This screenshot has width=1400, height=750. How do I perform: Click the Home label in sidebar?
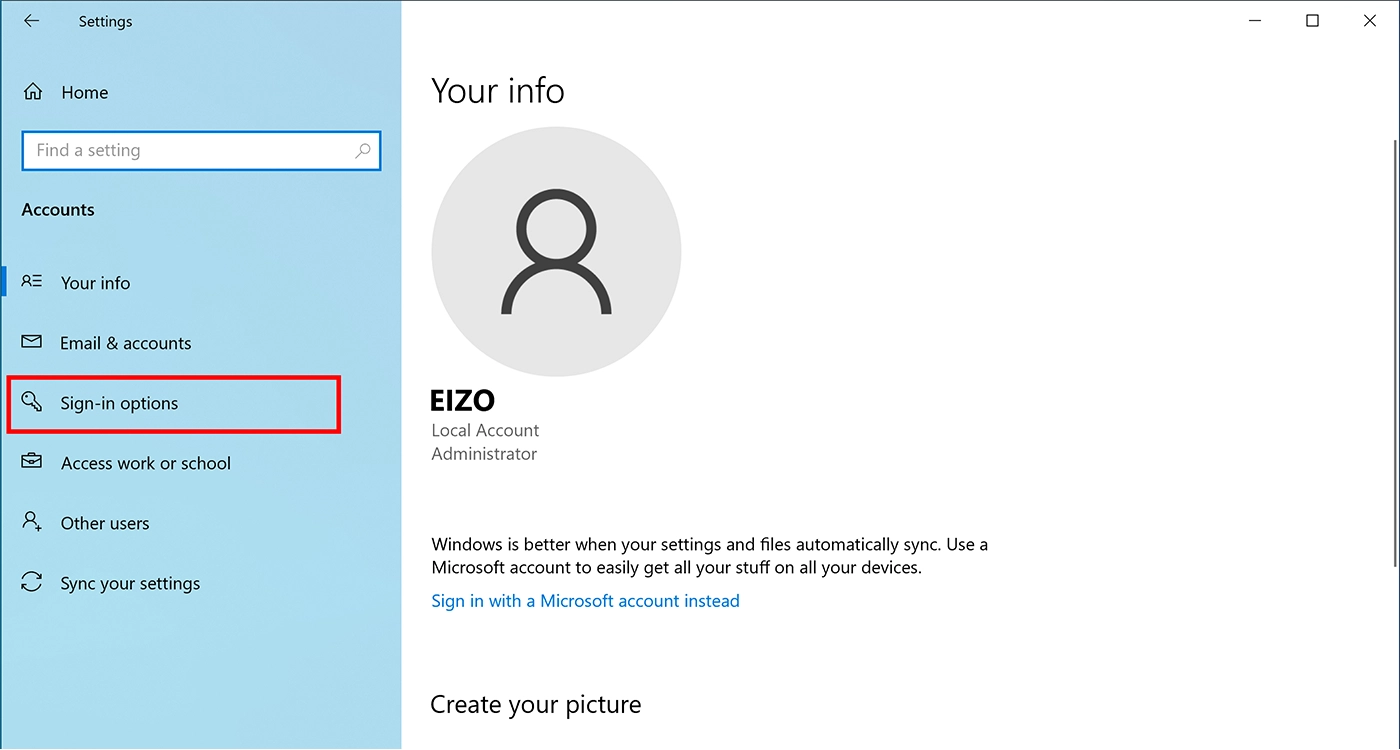(x=85, y=92)
